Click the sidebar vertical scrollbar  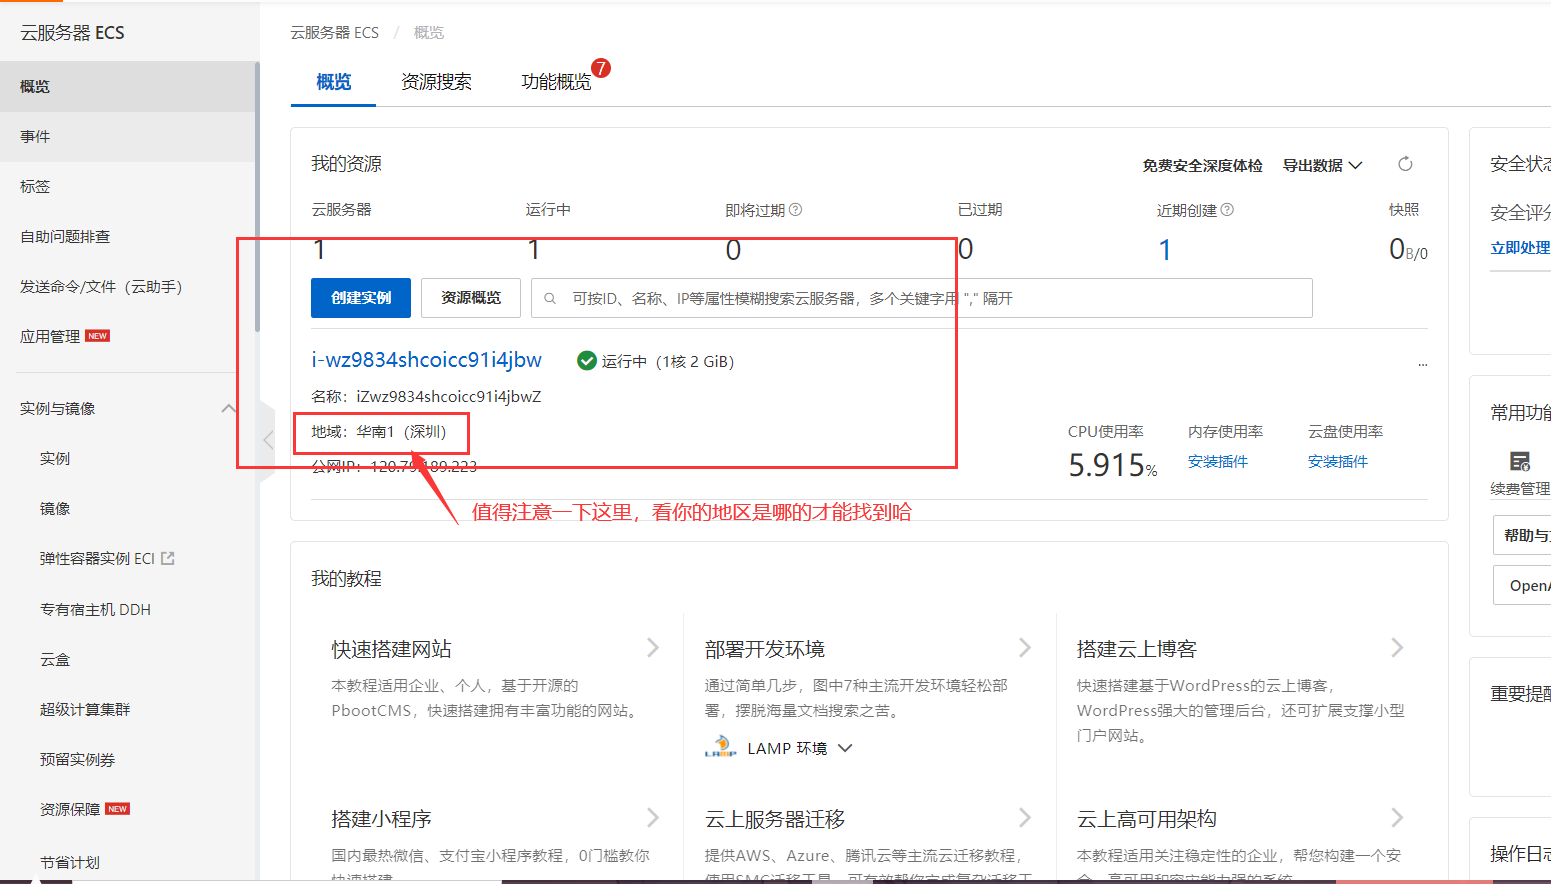(x=257, y=196)
